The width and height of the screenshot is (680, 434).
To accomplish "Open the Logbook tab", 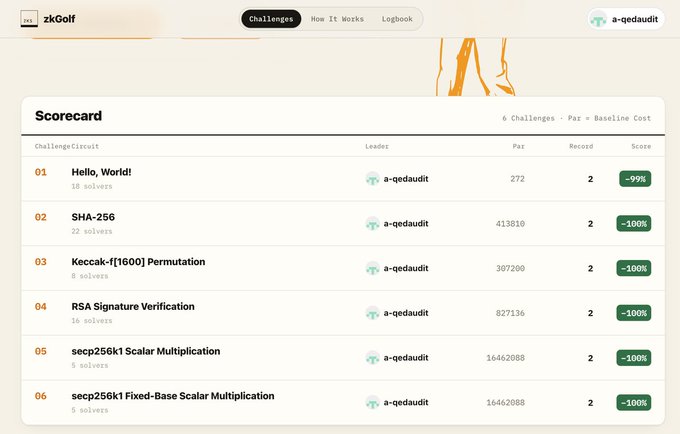I will [397, 19].
